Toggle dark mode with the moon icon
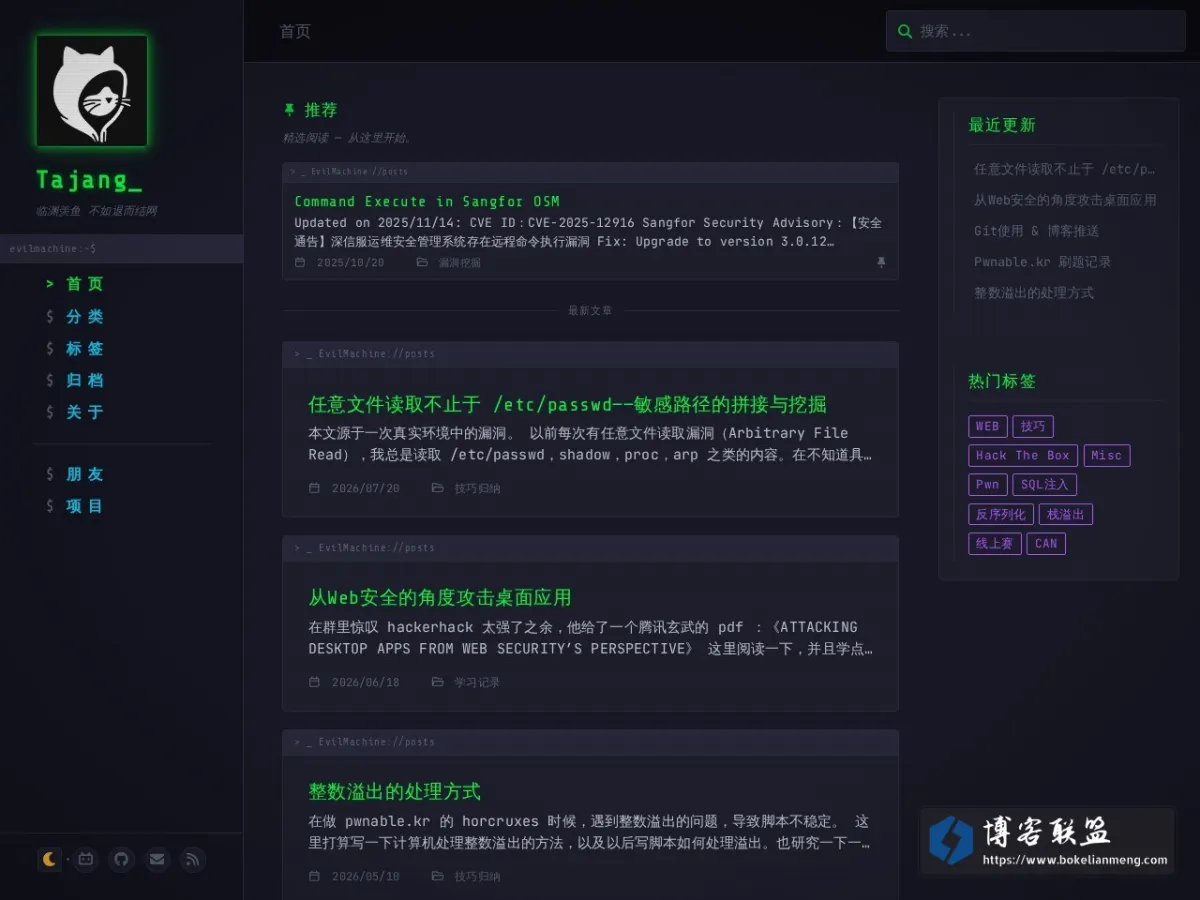This screenshot has width=1200, height=900. [x=49, y=859]
